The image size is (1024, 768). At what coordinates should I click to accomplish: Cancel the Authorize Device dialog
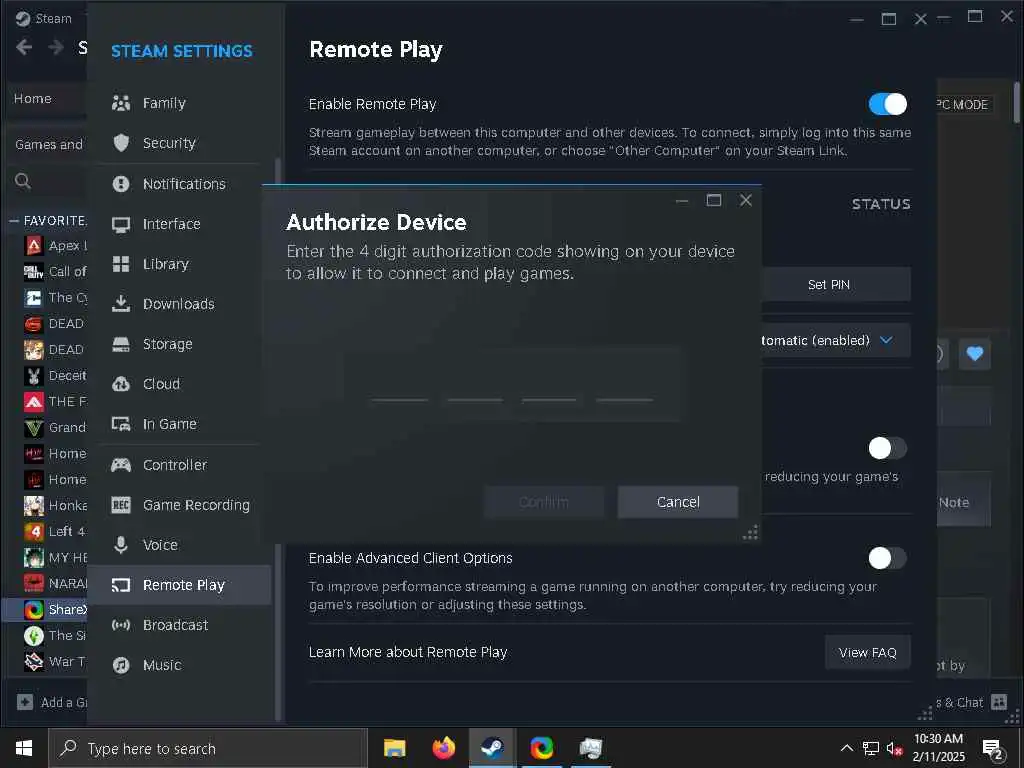(x=678, y=502)
